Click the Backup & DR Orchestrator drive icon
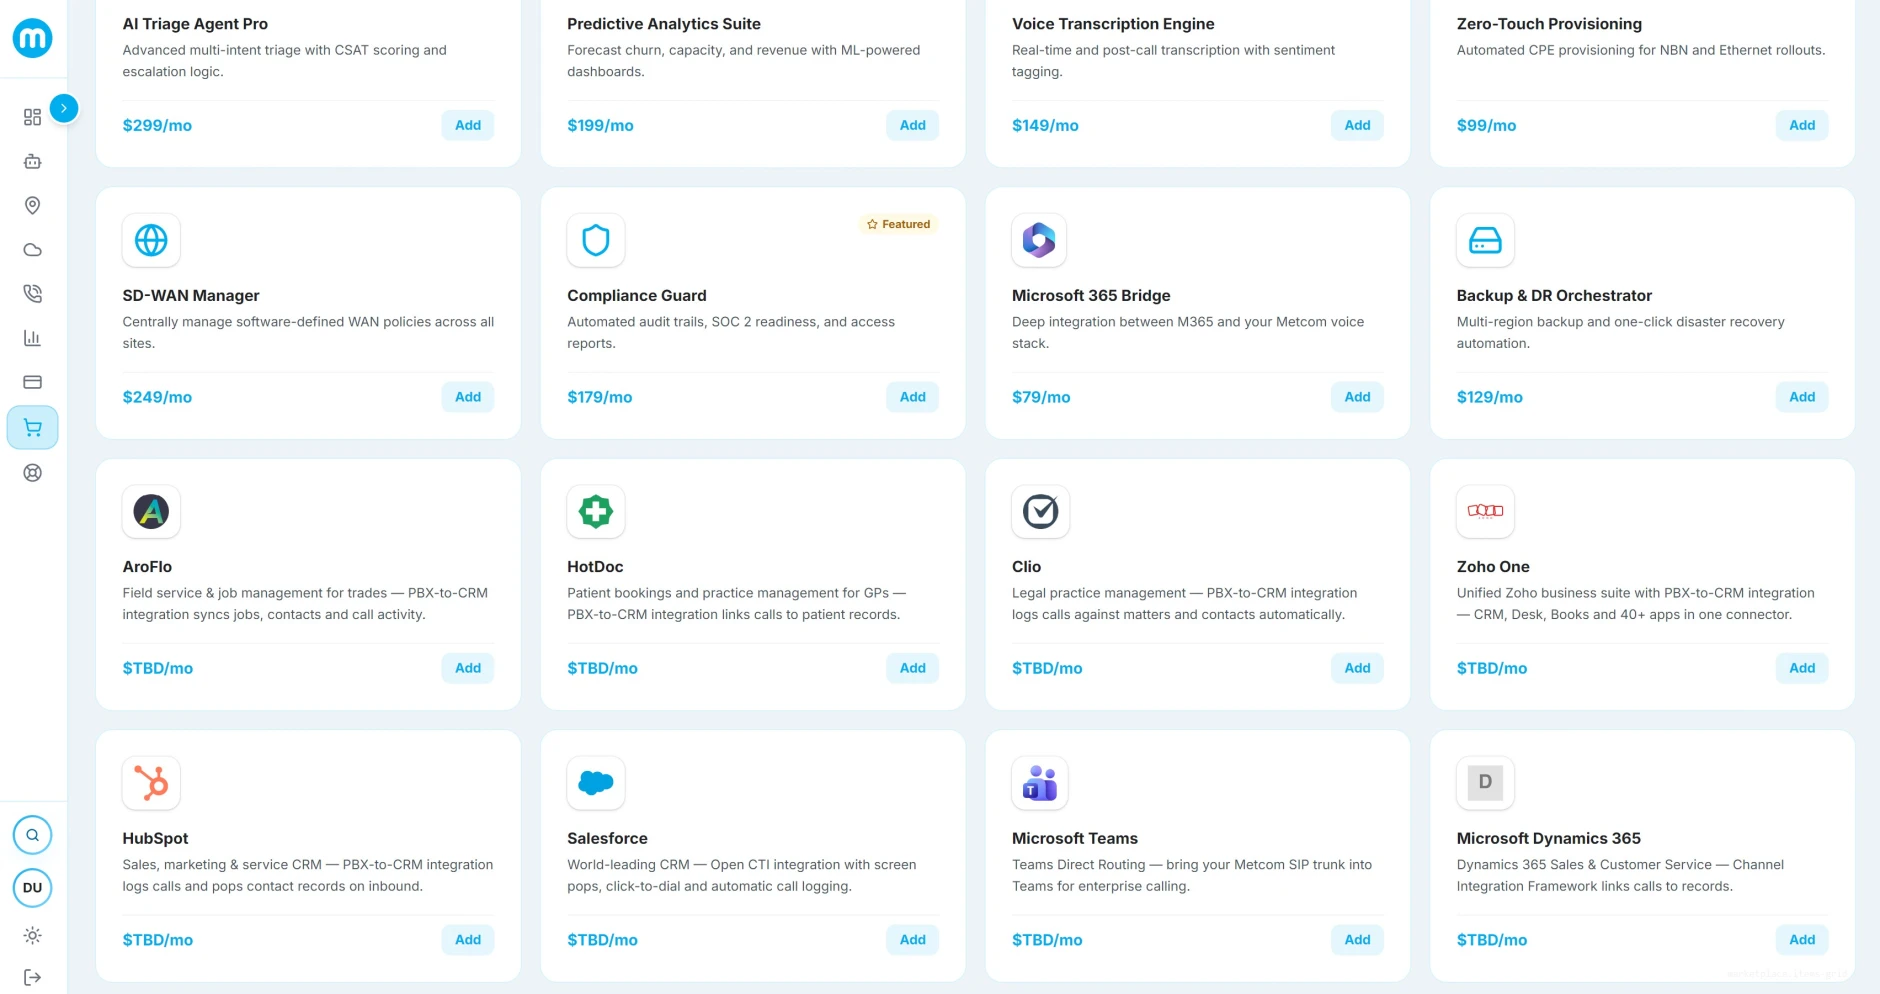1880x994 pixels. pos(1485,240)
